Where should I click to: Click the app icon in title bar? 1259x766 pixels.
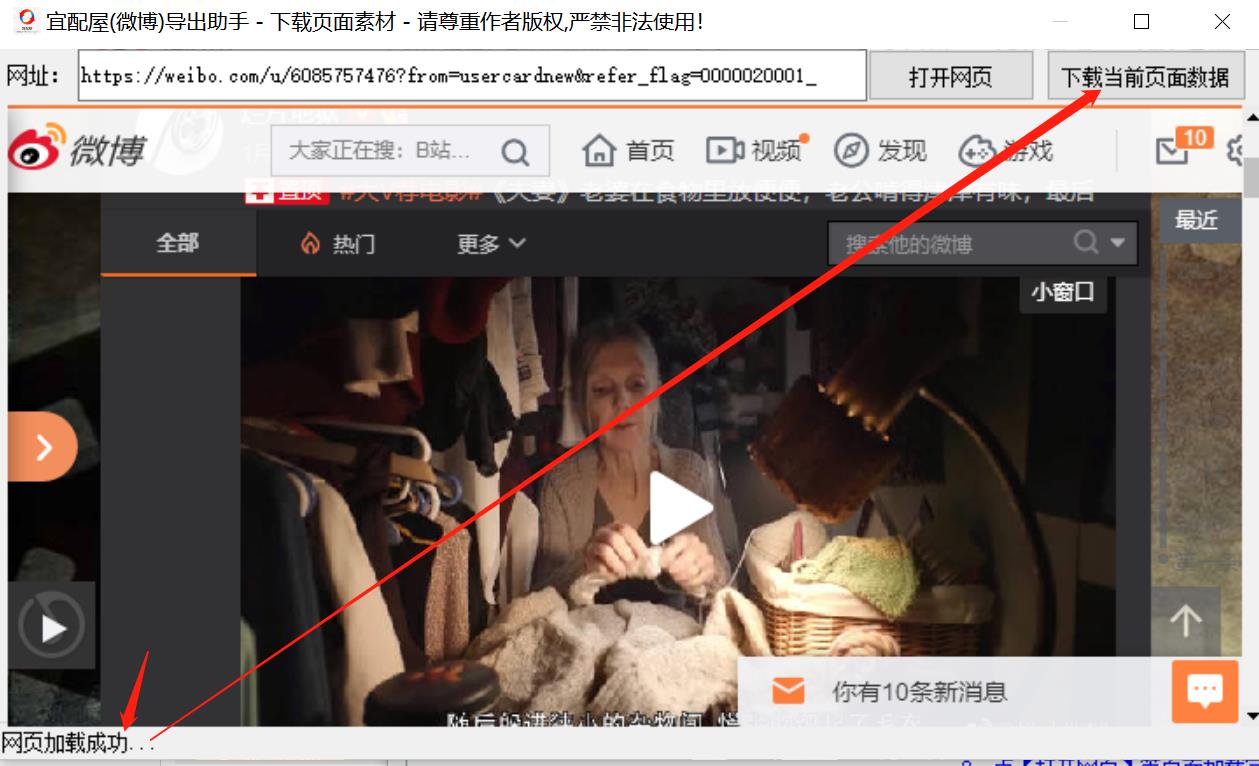(x=26, y=21)
